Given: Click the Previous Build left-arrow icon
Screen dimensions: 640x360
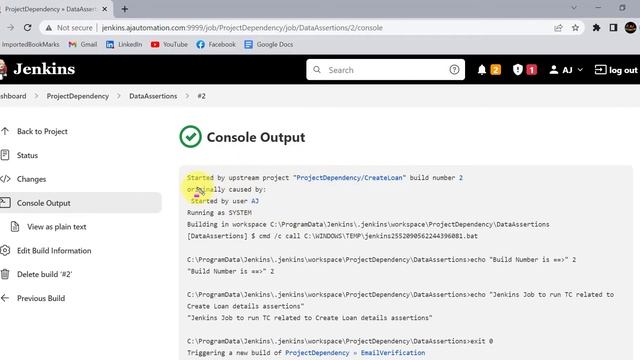Looking at the screenshot, I should point(5,298).
